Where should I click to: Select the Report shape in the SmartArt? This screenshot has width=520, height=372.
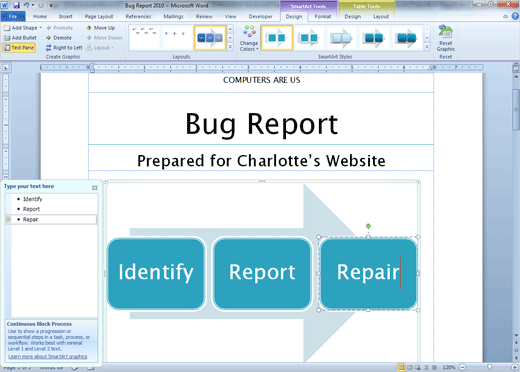(x=262, y=273)
